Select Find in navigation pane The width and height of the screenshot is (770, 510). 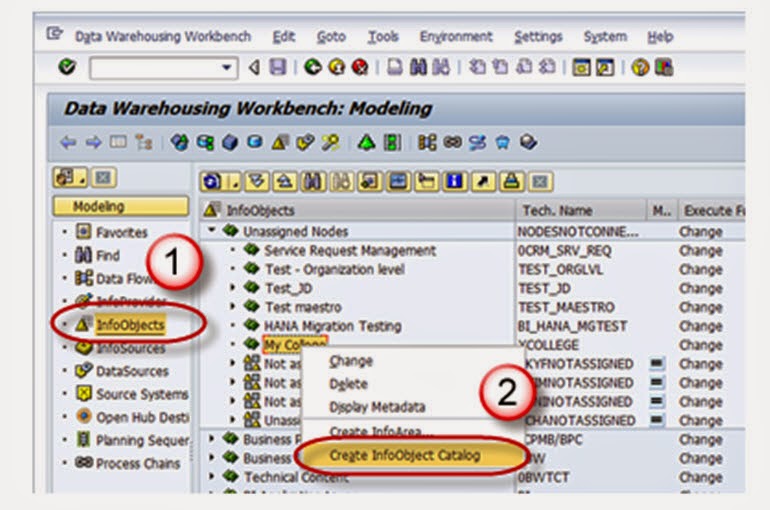click(x=108, y=255)
